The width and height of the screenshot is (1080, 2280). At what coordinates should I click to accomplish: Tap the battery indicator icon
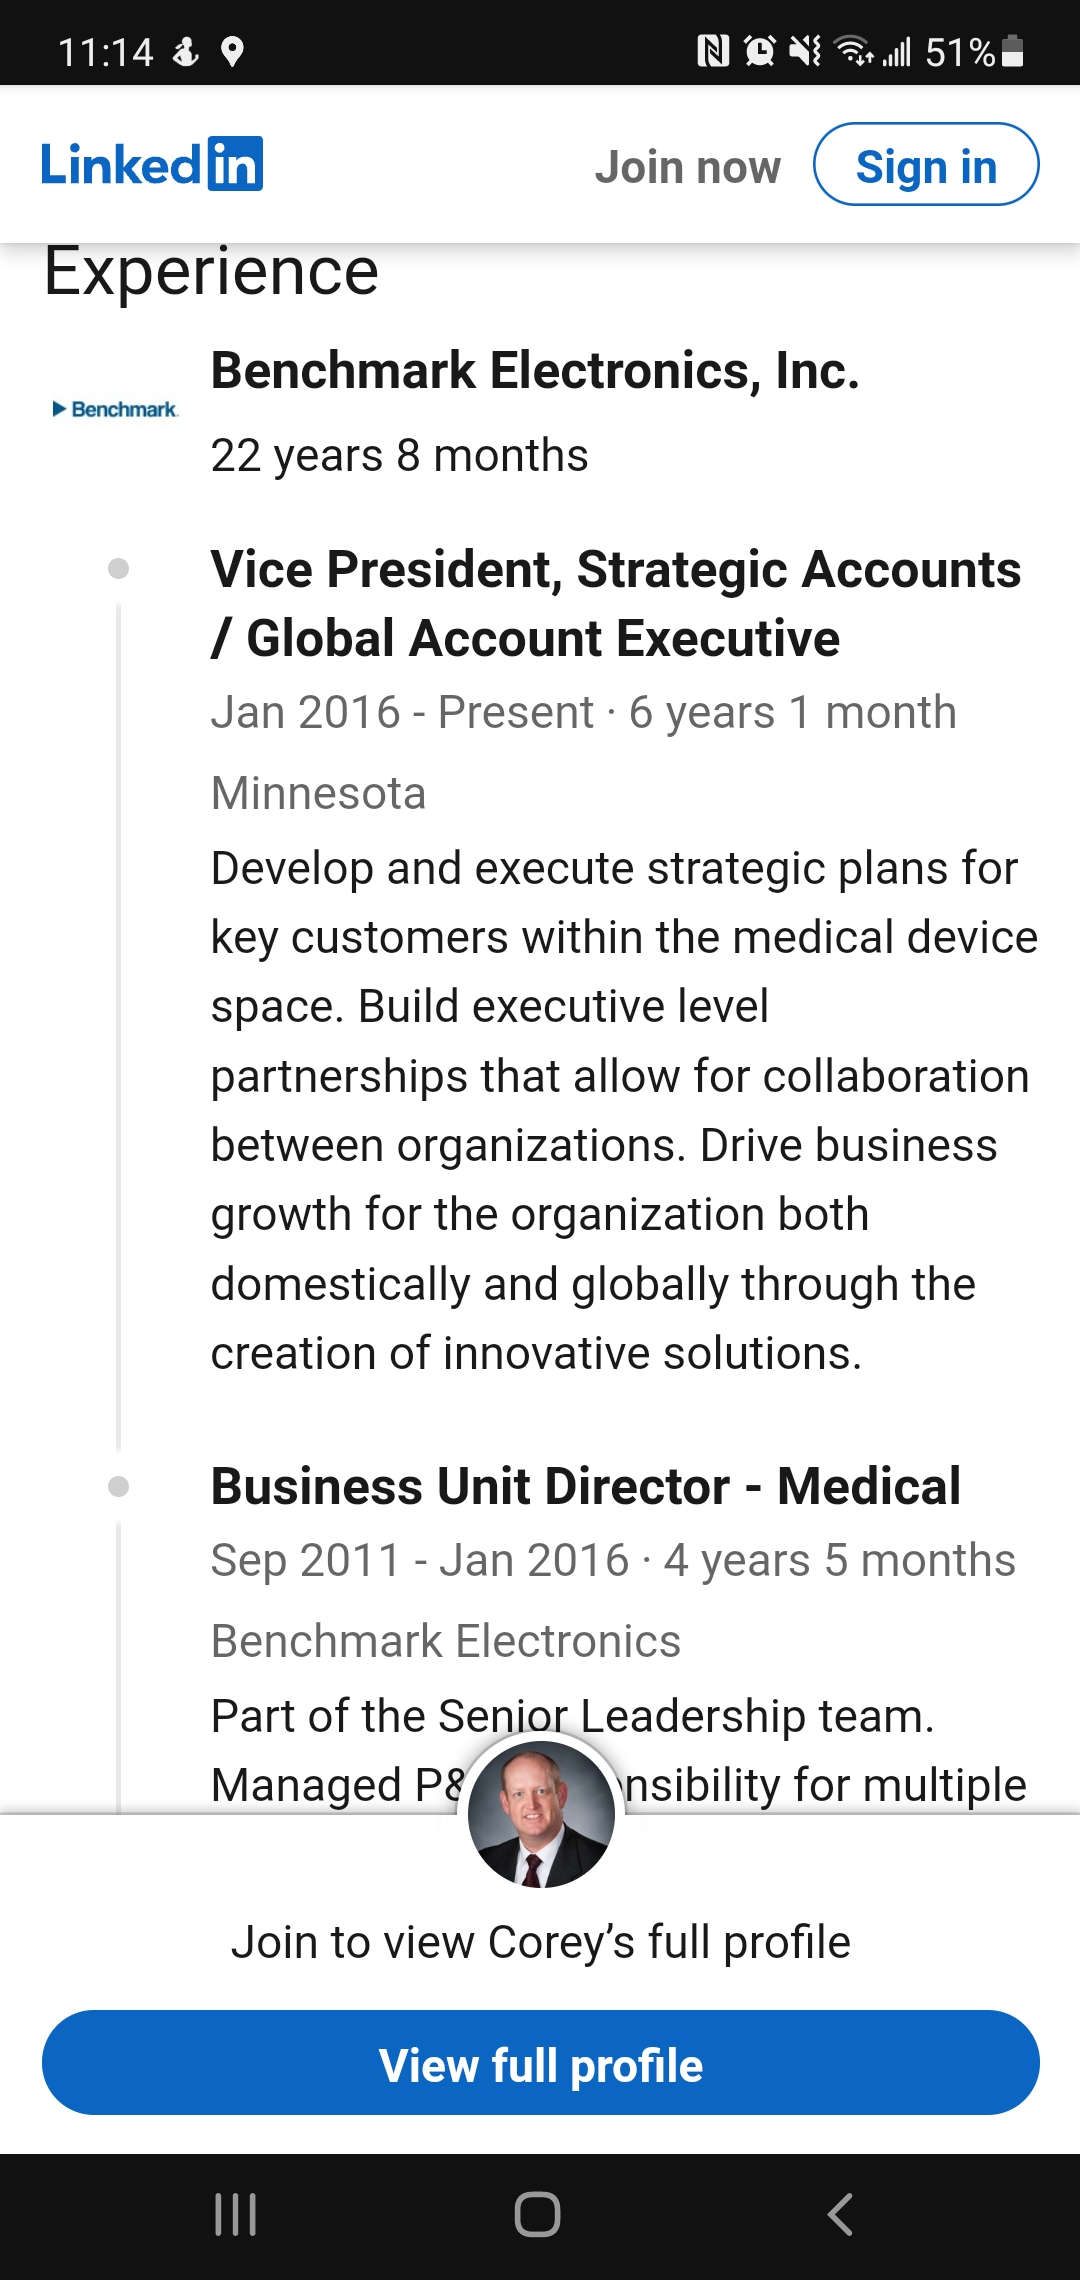(x=1013, y=51)
